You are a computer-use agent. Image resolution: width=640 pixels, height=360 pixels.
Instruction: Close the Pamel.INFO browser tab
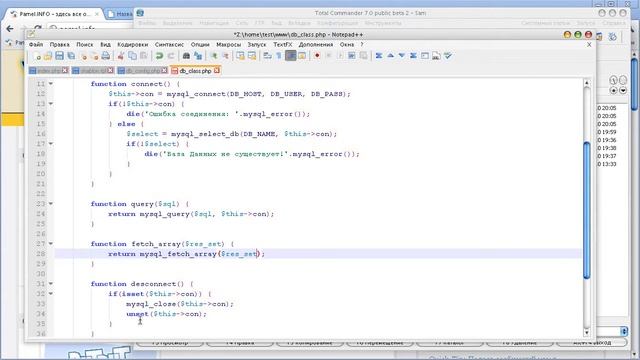coord(97,14)
